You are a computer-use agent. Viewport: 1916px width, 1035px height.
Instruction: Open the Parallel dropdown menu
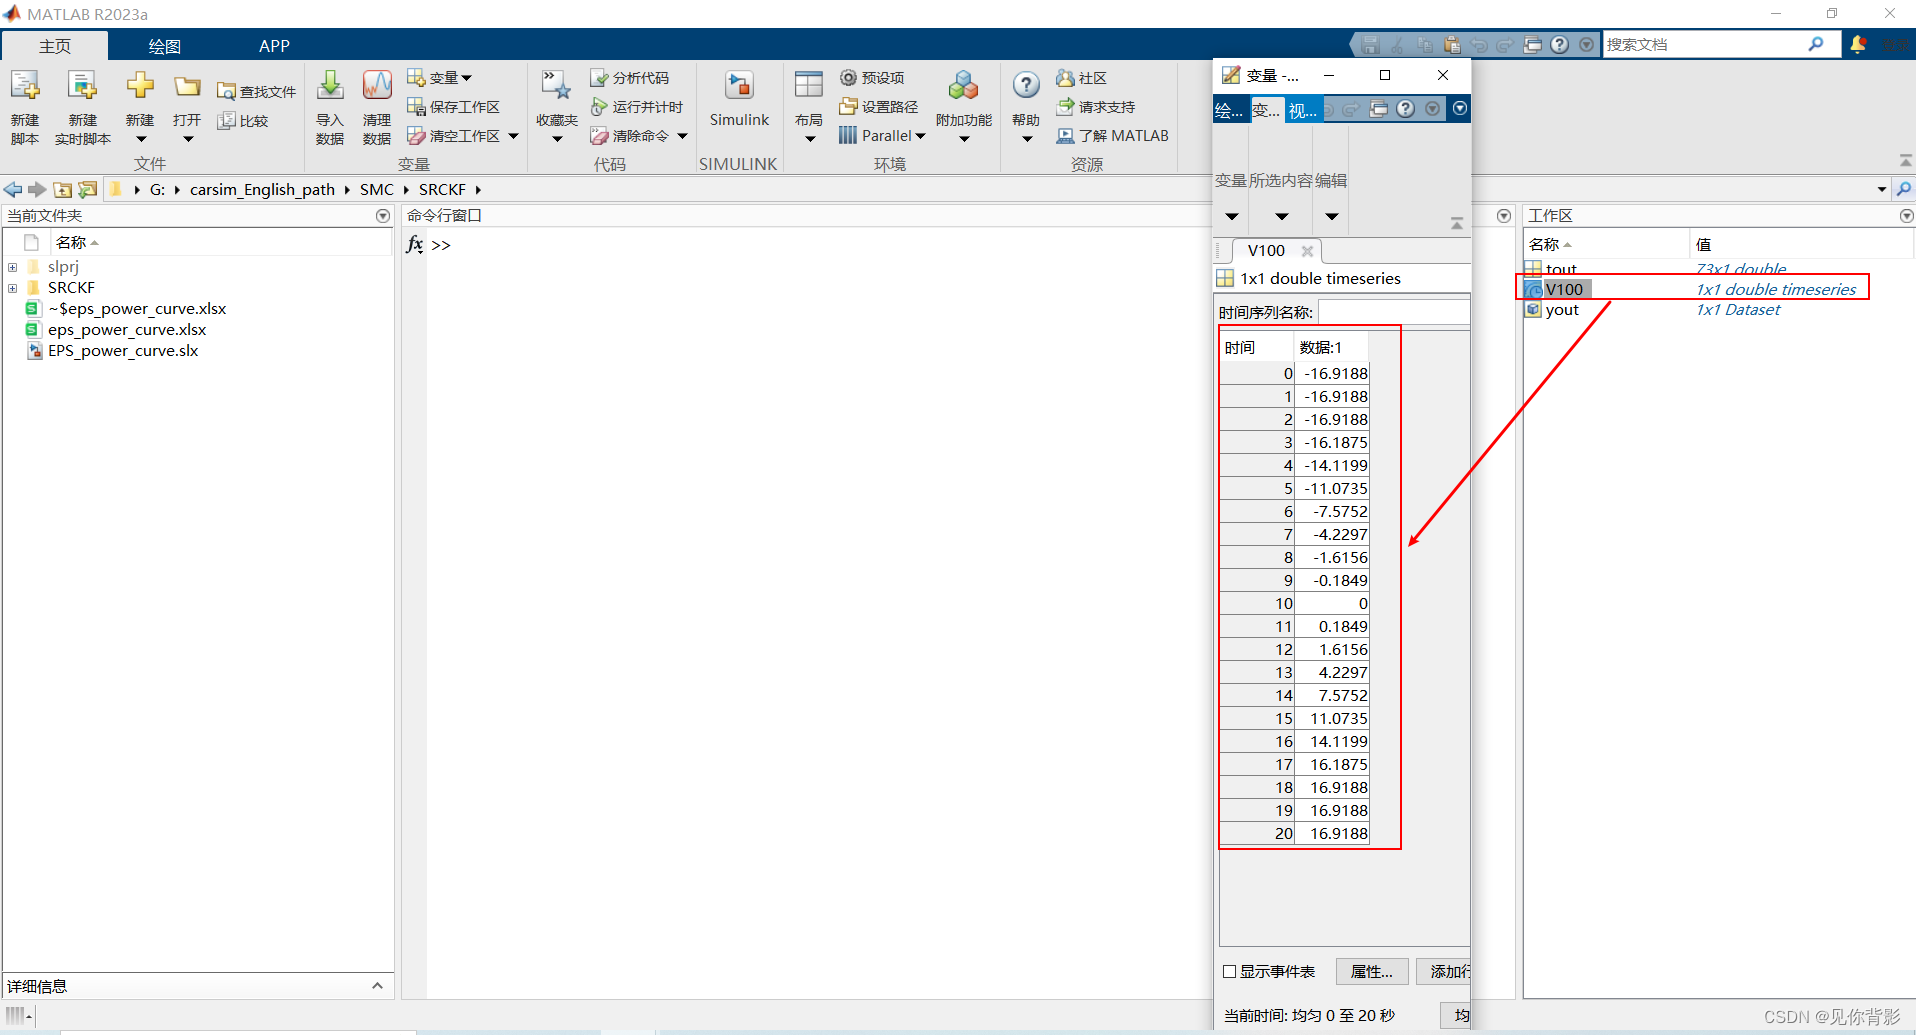coord(883,136)
